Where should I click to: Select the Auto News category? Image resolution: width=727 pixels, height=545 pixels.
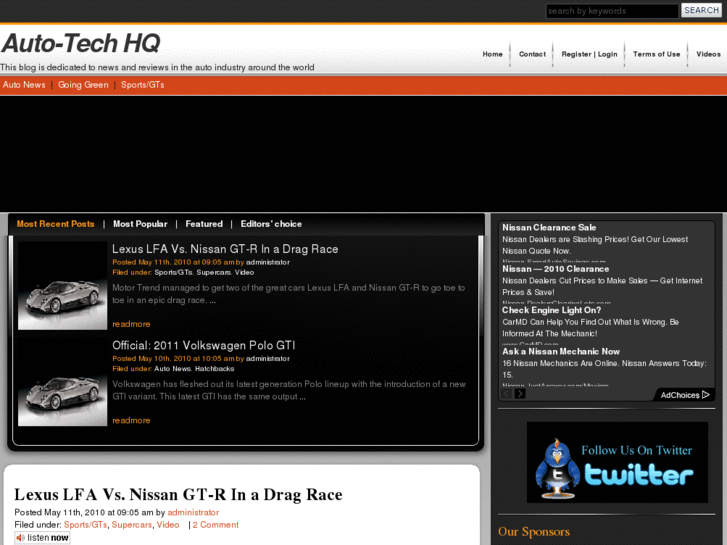[24, 85]
